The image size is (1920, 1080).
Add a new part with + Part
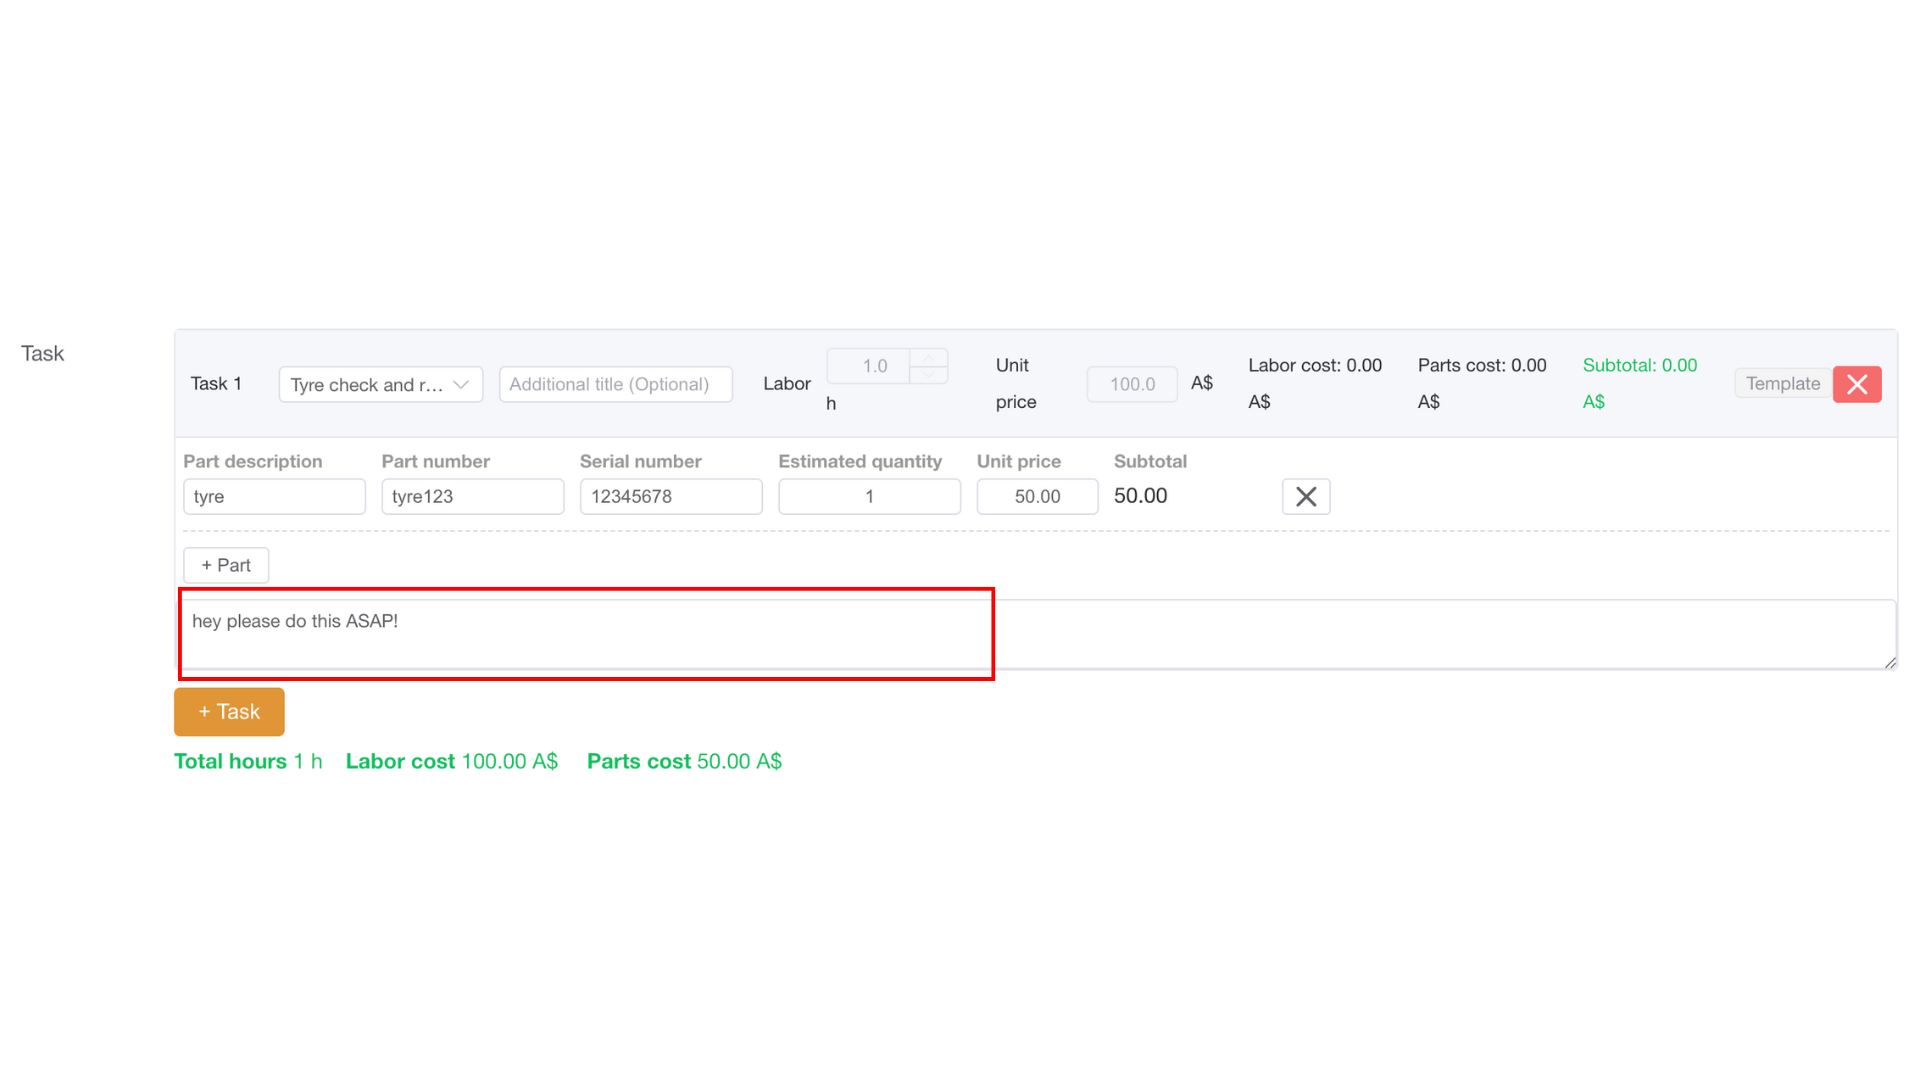225,564
